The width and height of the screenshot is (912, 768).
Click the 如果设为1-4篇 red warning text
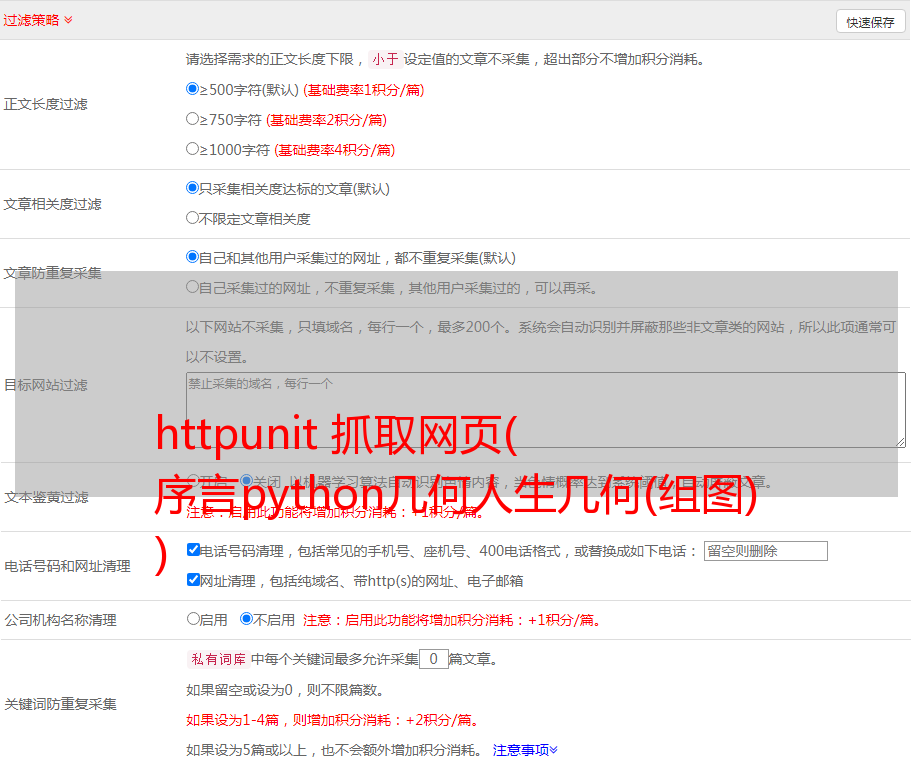(332, 720)
